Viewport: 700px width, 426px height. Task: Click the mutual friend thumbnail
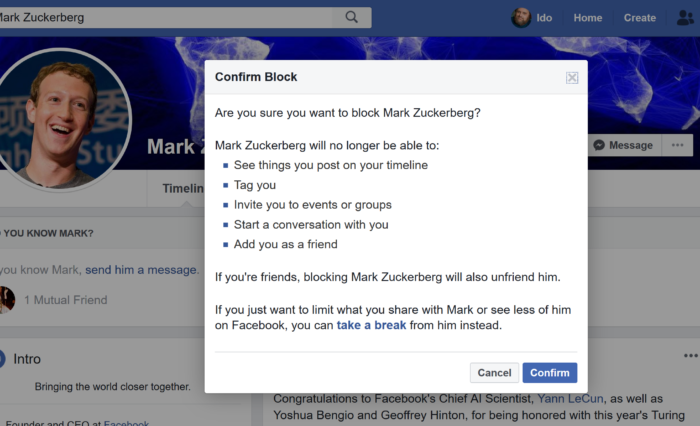6,299
